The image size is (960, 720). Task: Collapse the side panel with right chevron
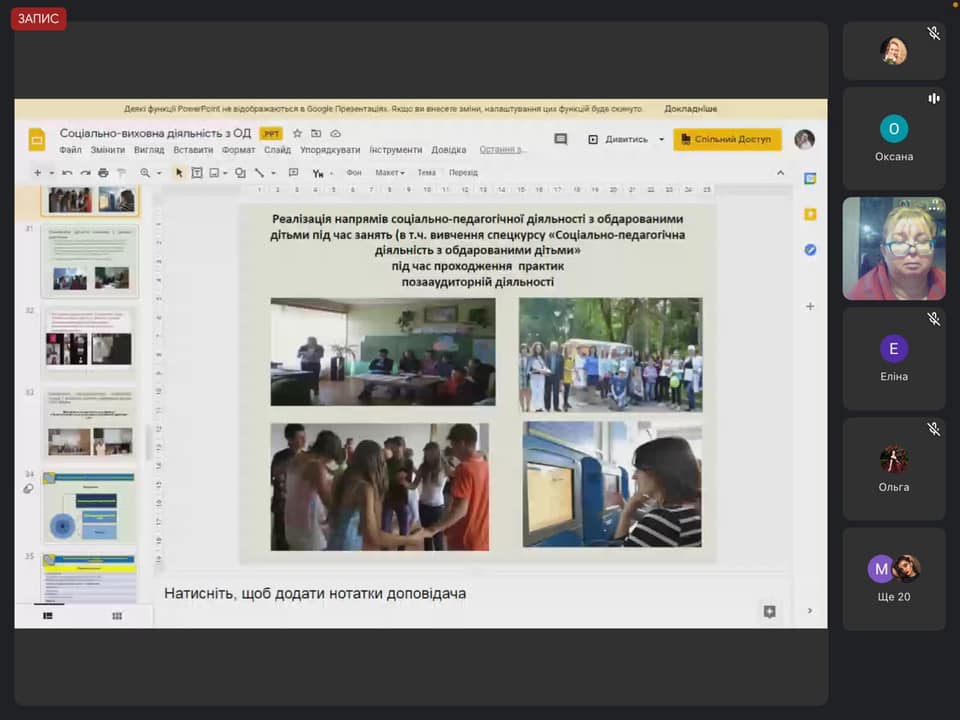click(x=810, y=611)
